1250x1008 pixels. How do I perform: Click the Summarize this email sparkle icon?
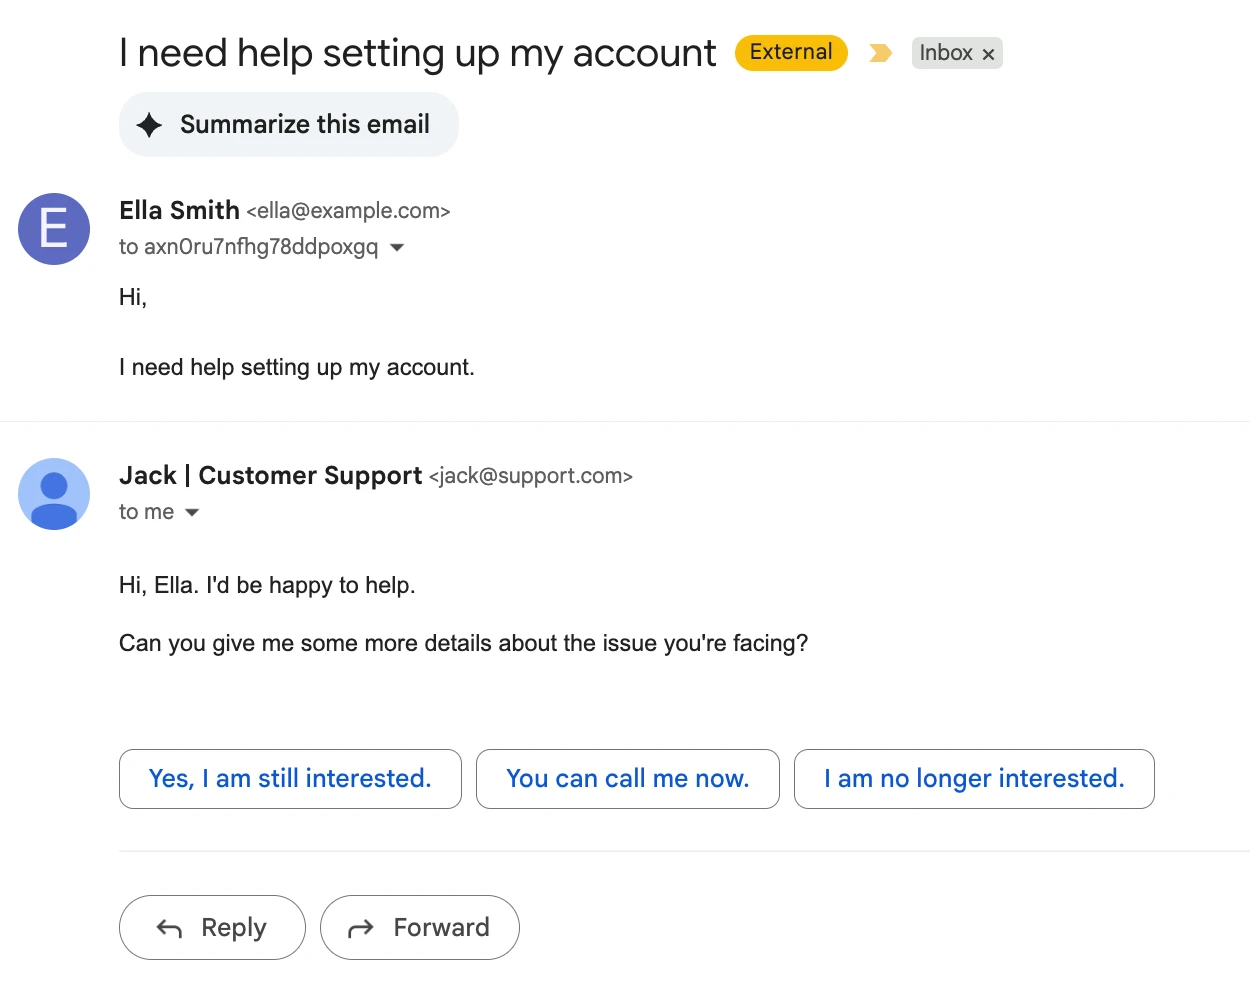tap(149, 125)
